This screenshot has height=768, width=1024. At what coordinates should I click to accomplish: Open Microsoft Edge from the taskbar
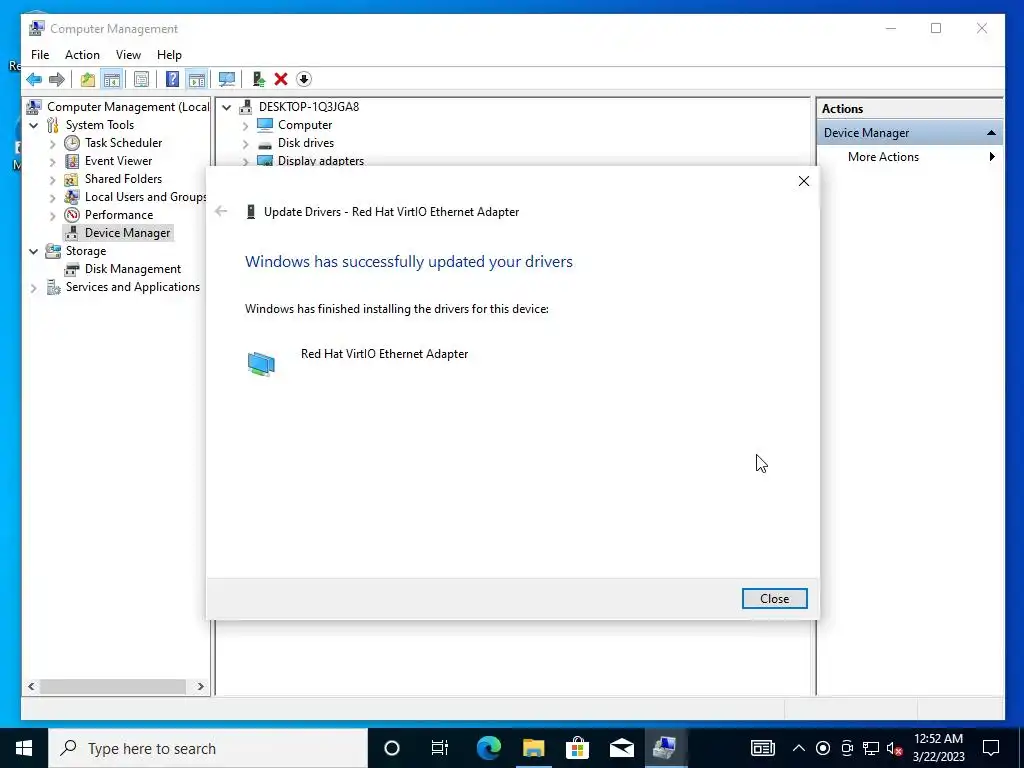tap(488, 748)
